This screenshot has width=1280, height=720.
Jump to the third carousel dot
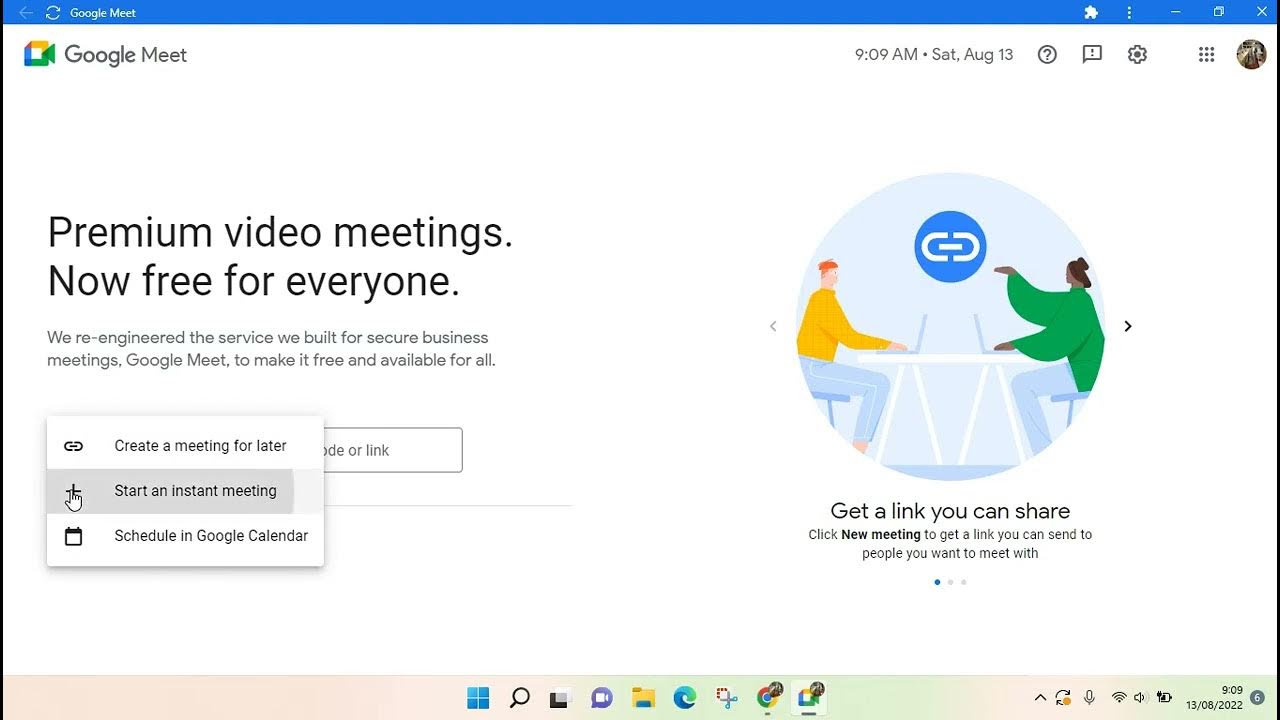pyautogui.click(x=963, y=582)
